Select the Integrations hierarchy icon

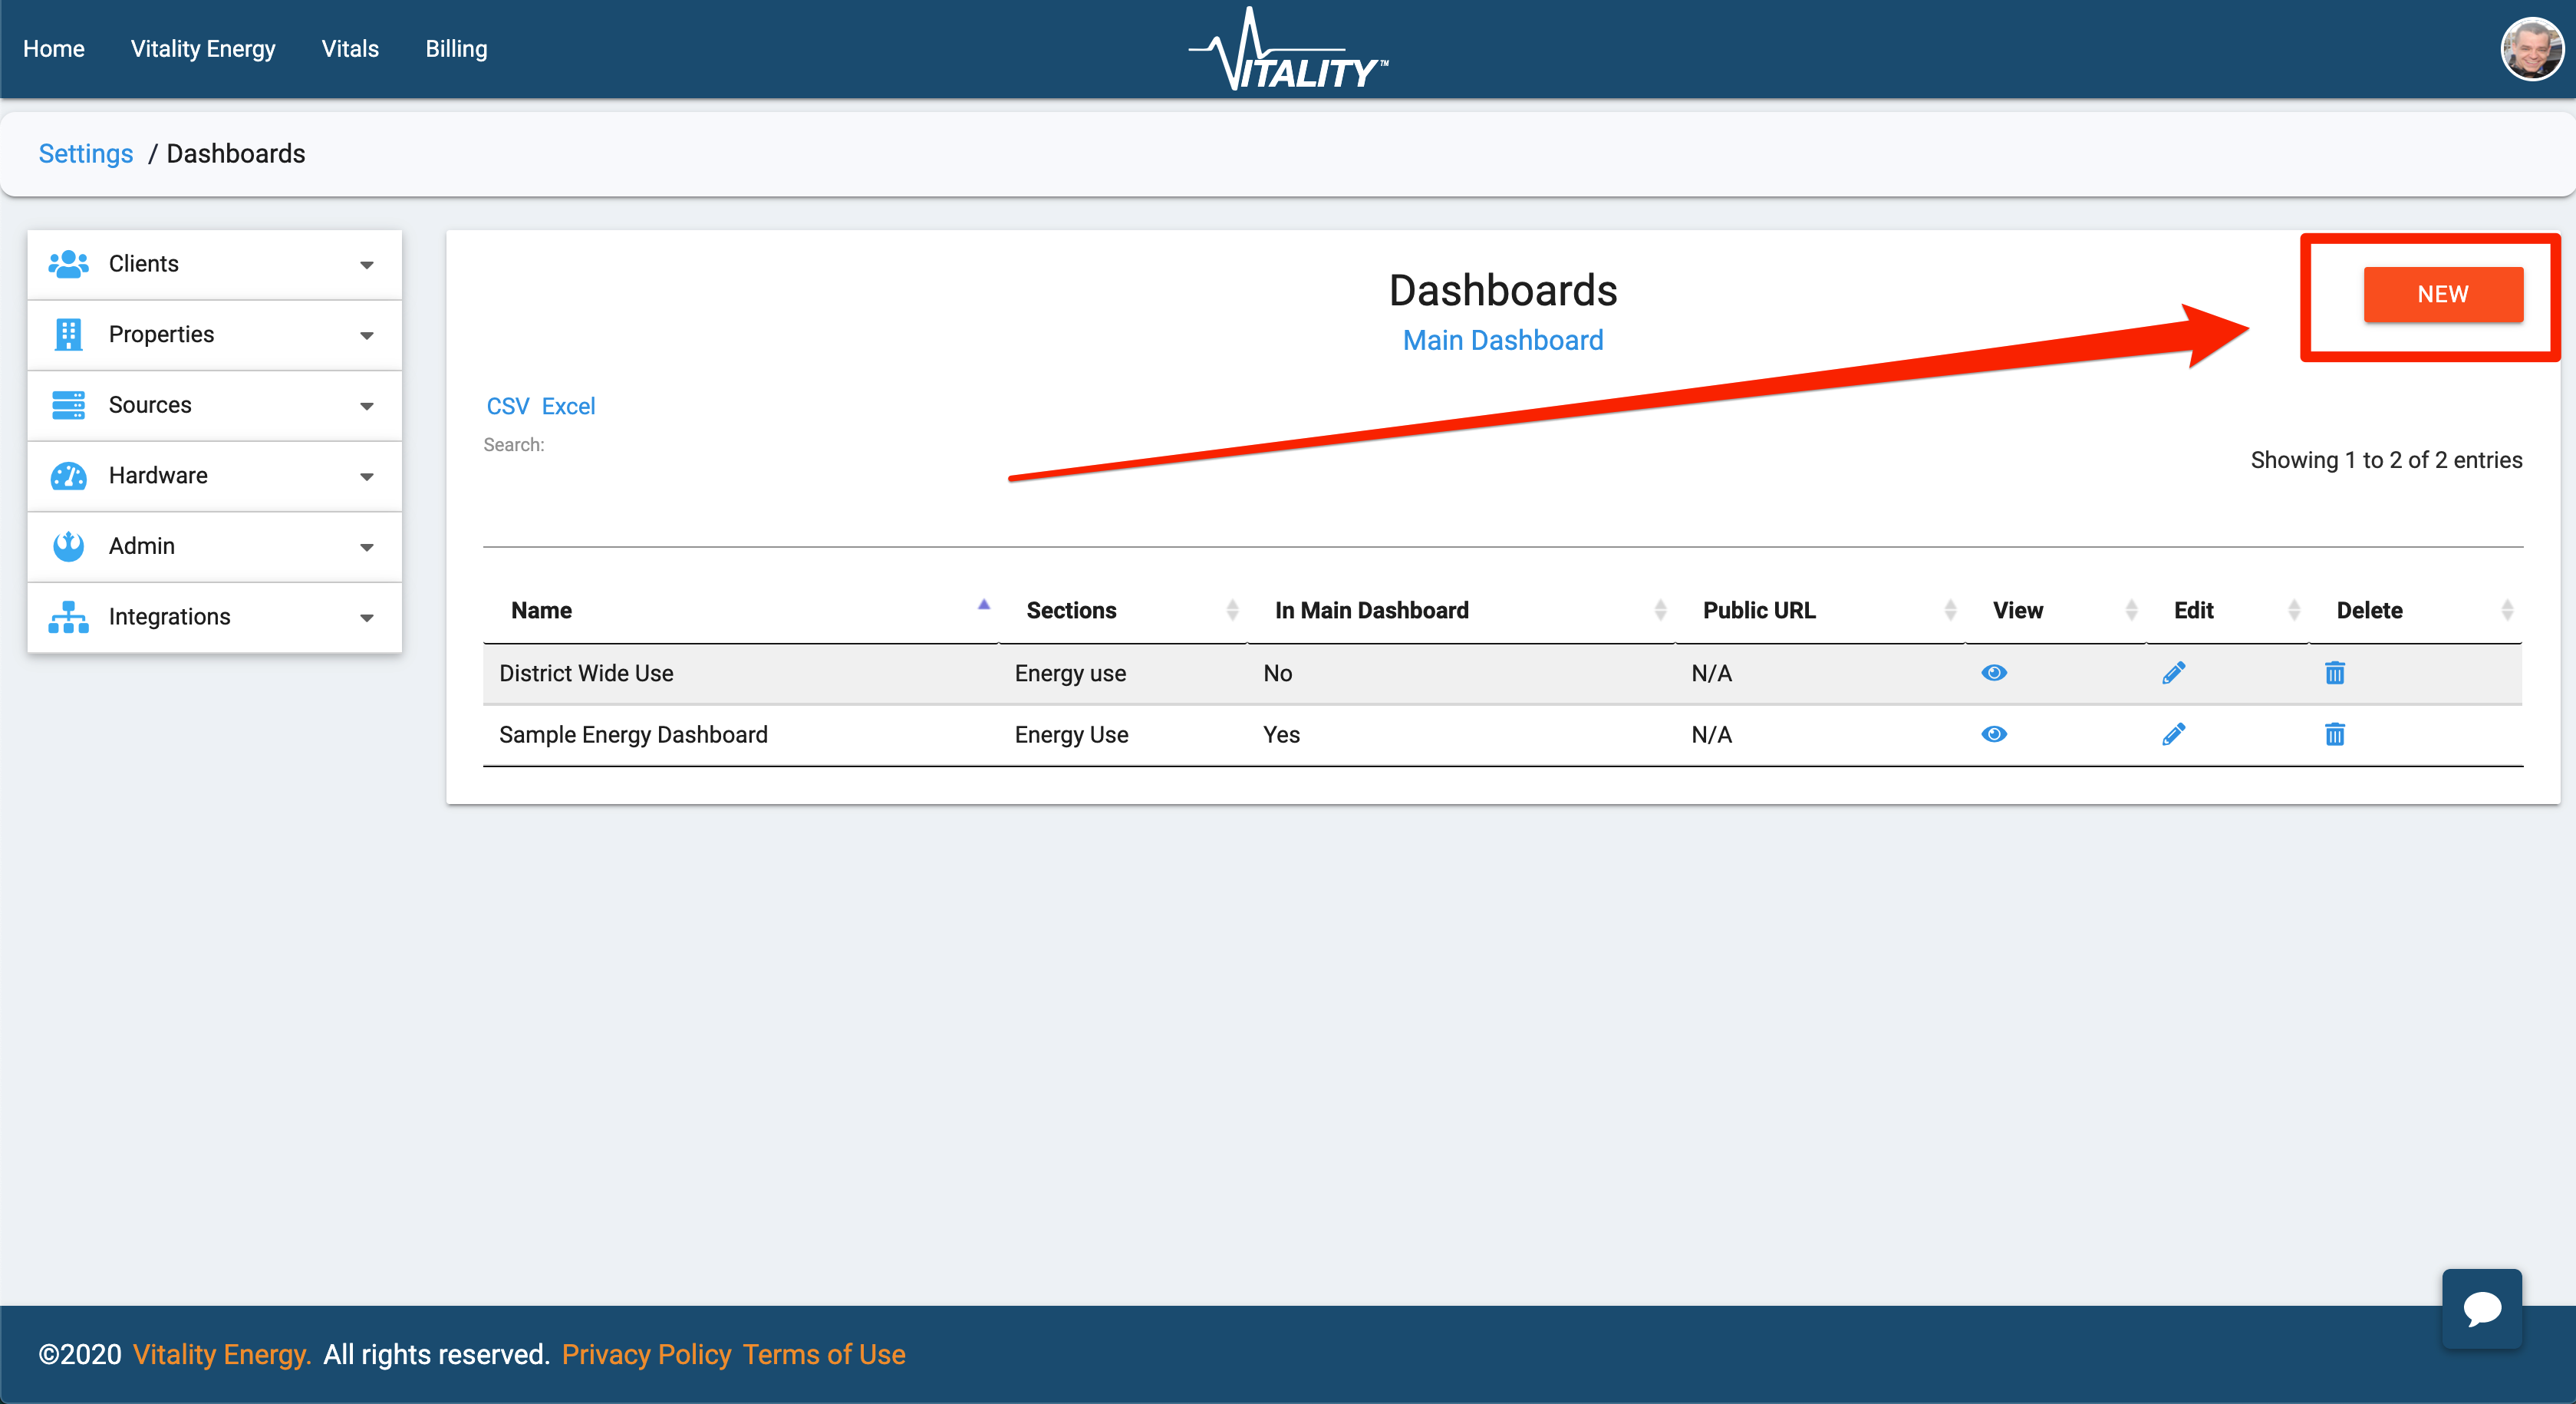(x=67, y=617)
